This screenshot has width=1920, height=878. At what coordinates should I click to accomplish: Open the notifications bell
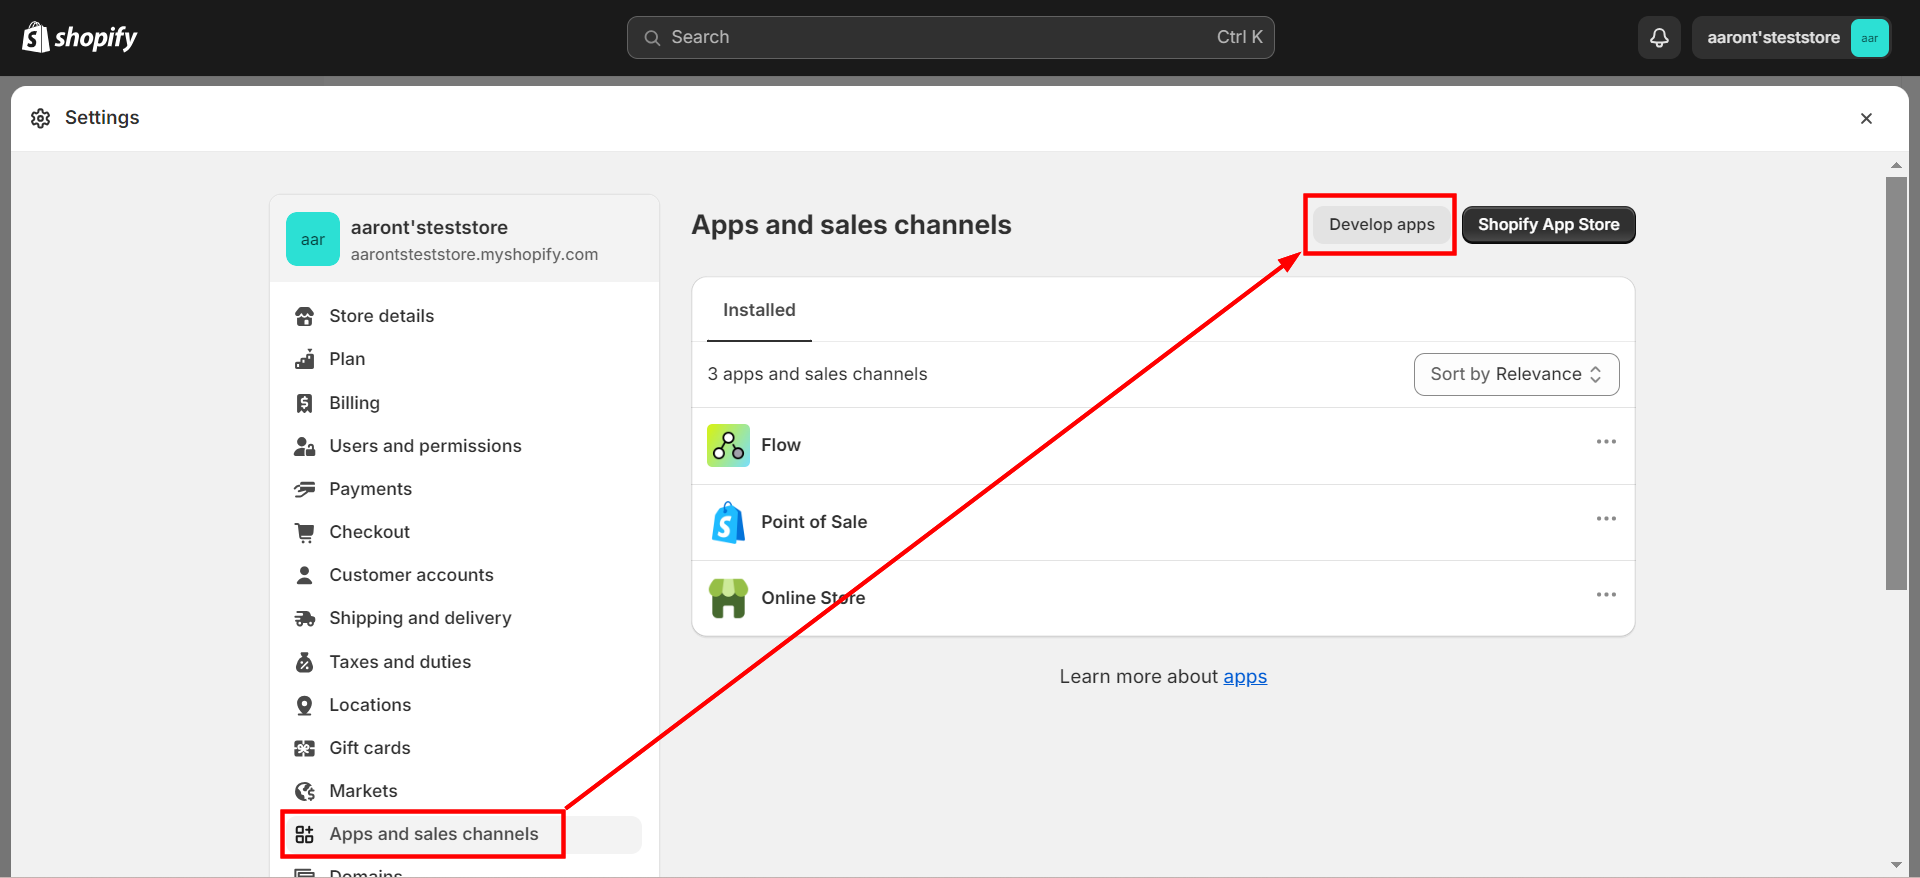click(x=1659, y=37)
